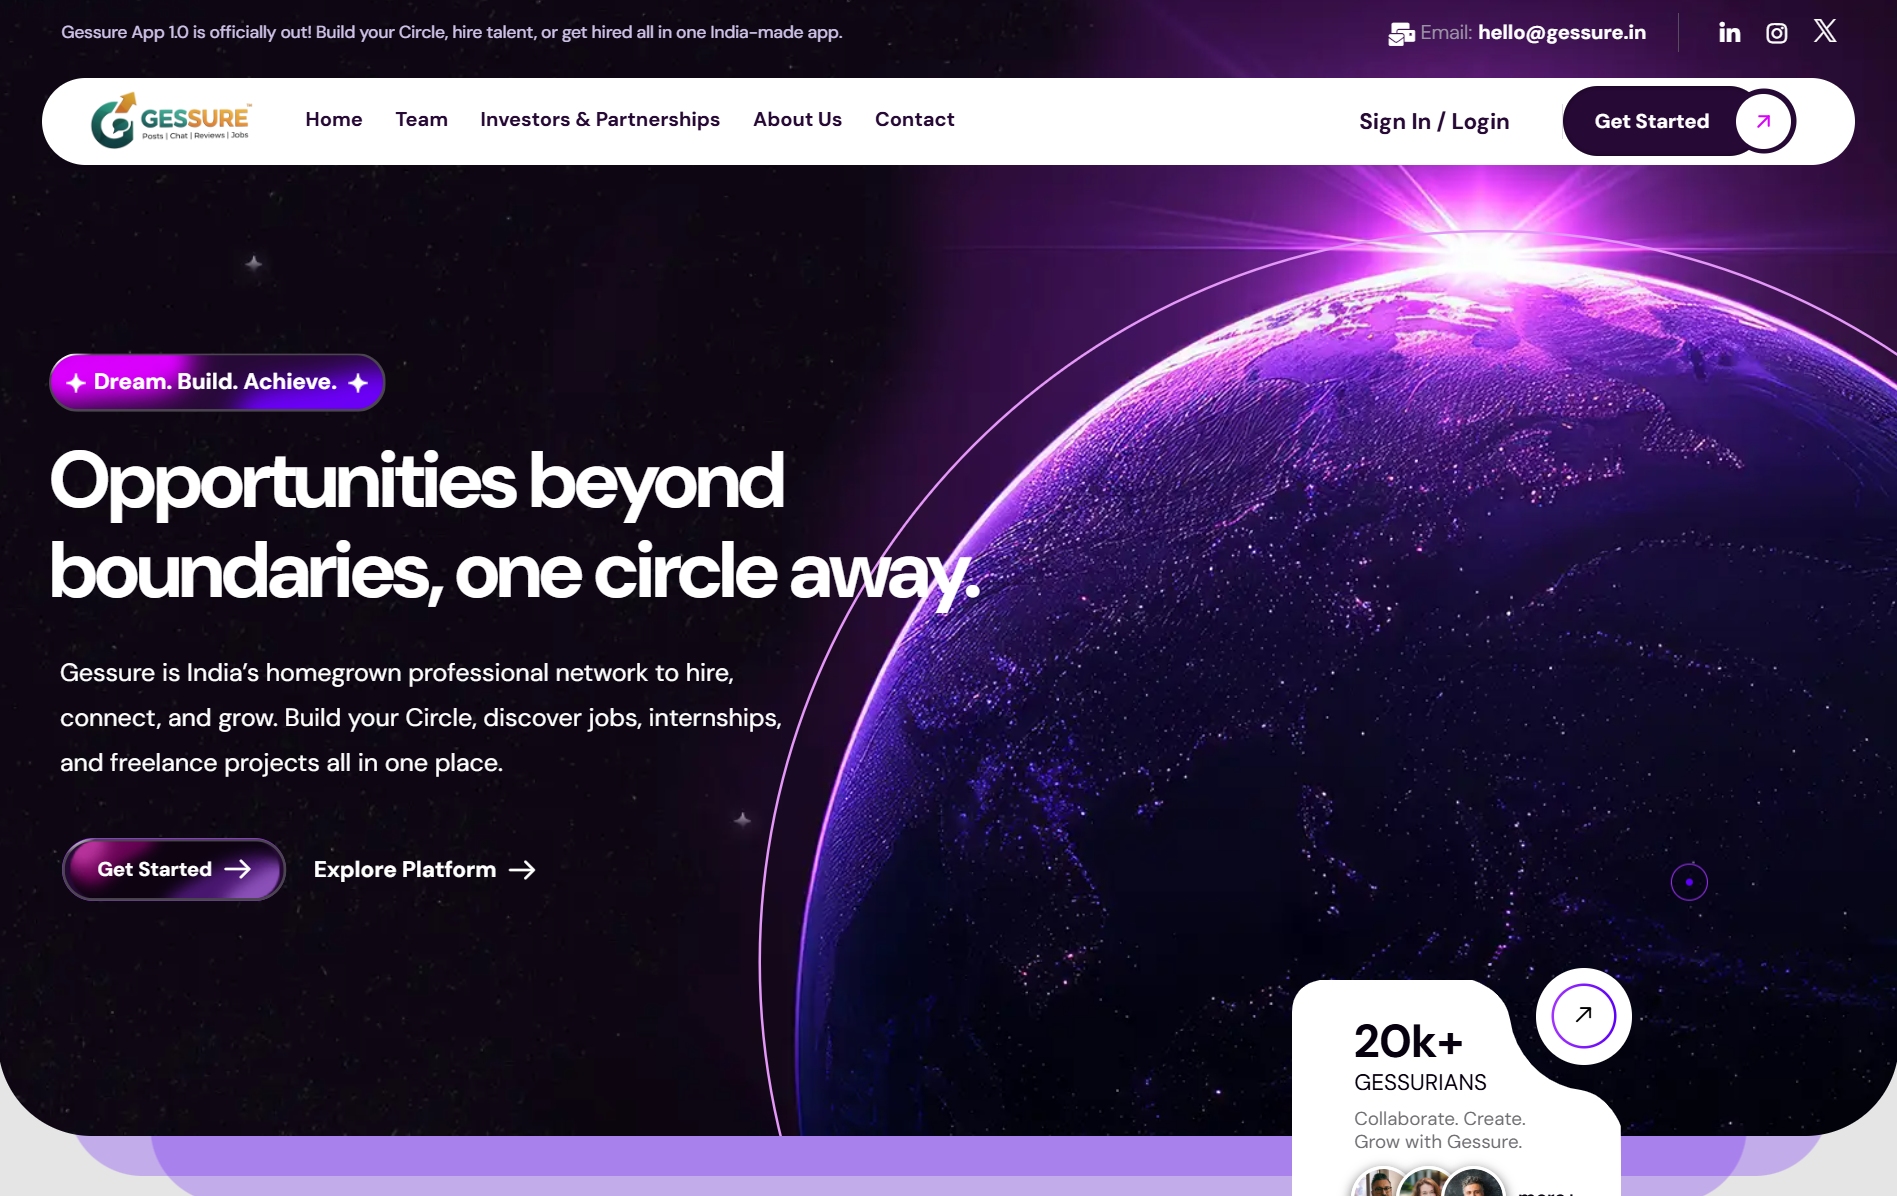
Task: Click the arrow next to Explore Platform
Action: click(x=522, y=870)
